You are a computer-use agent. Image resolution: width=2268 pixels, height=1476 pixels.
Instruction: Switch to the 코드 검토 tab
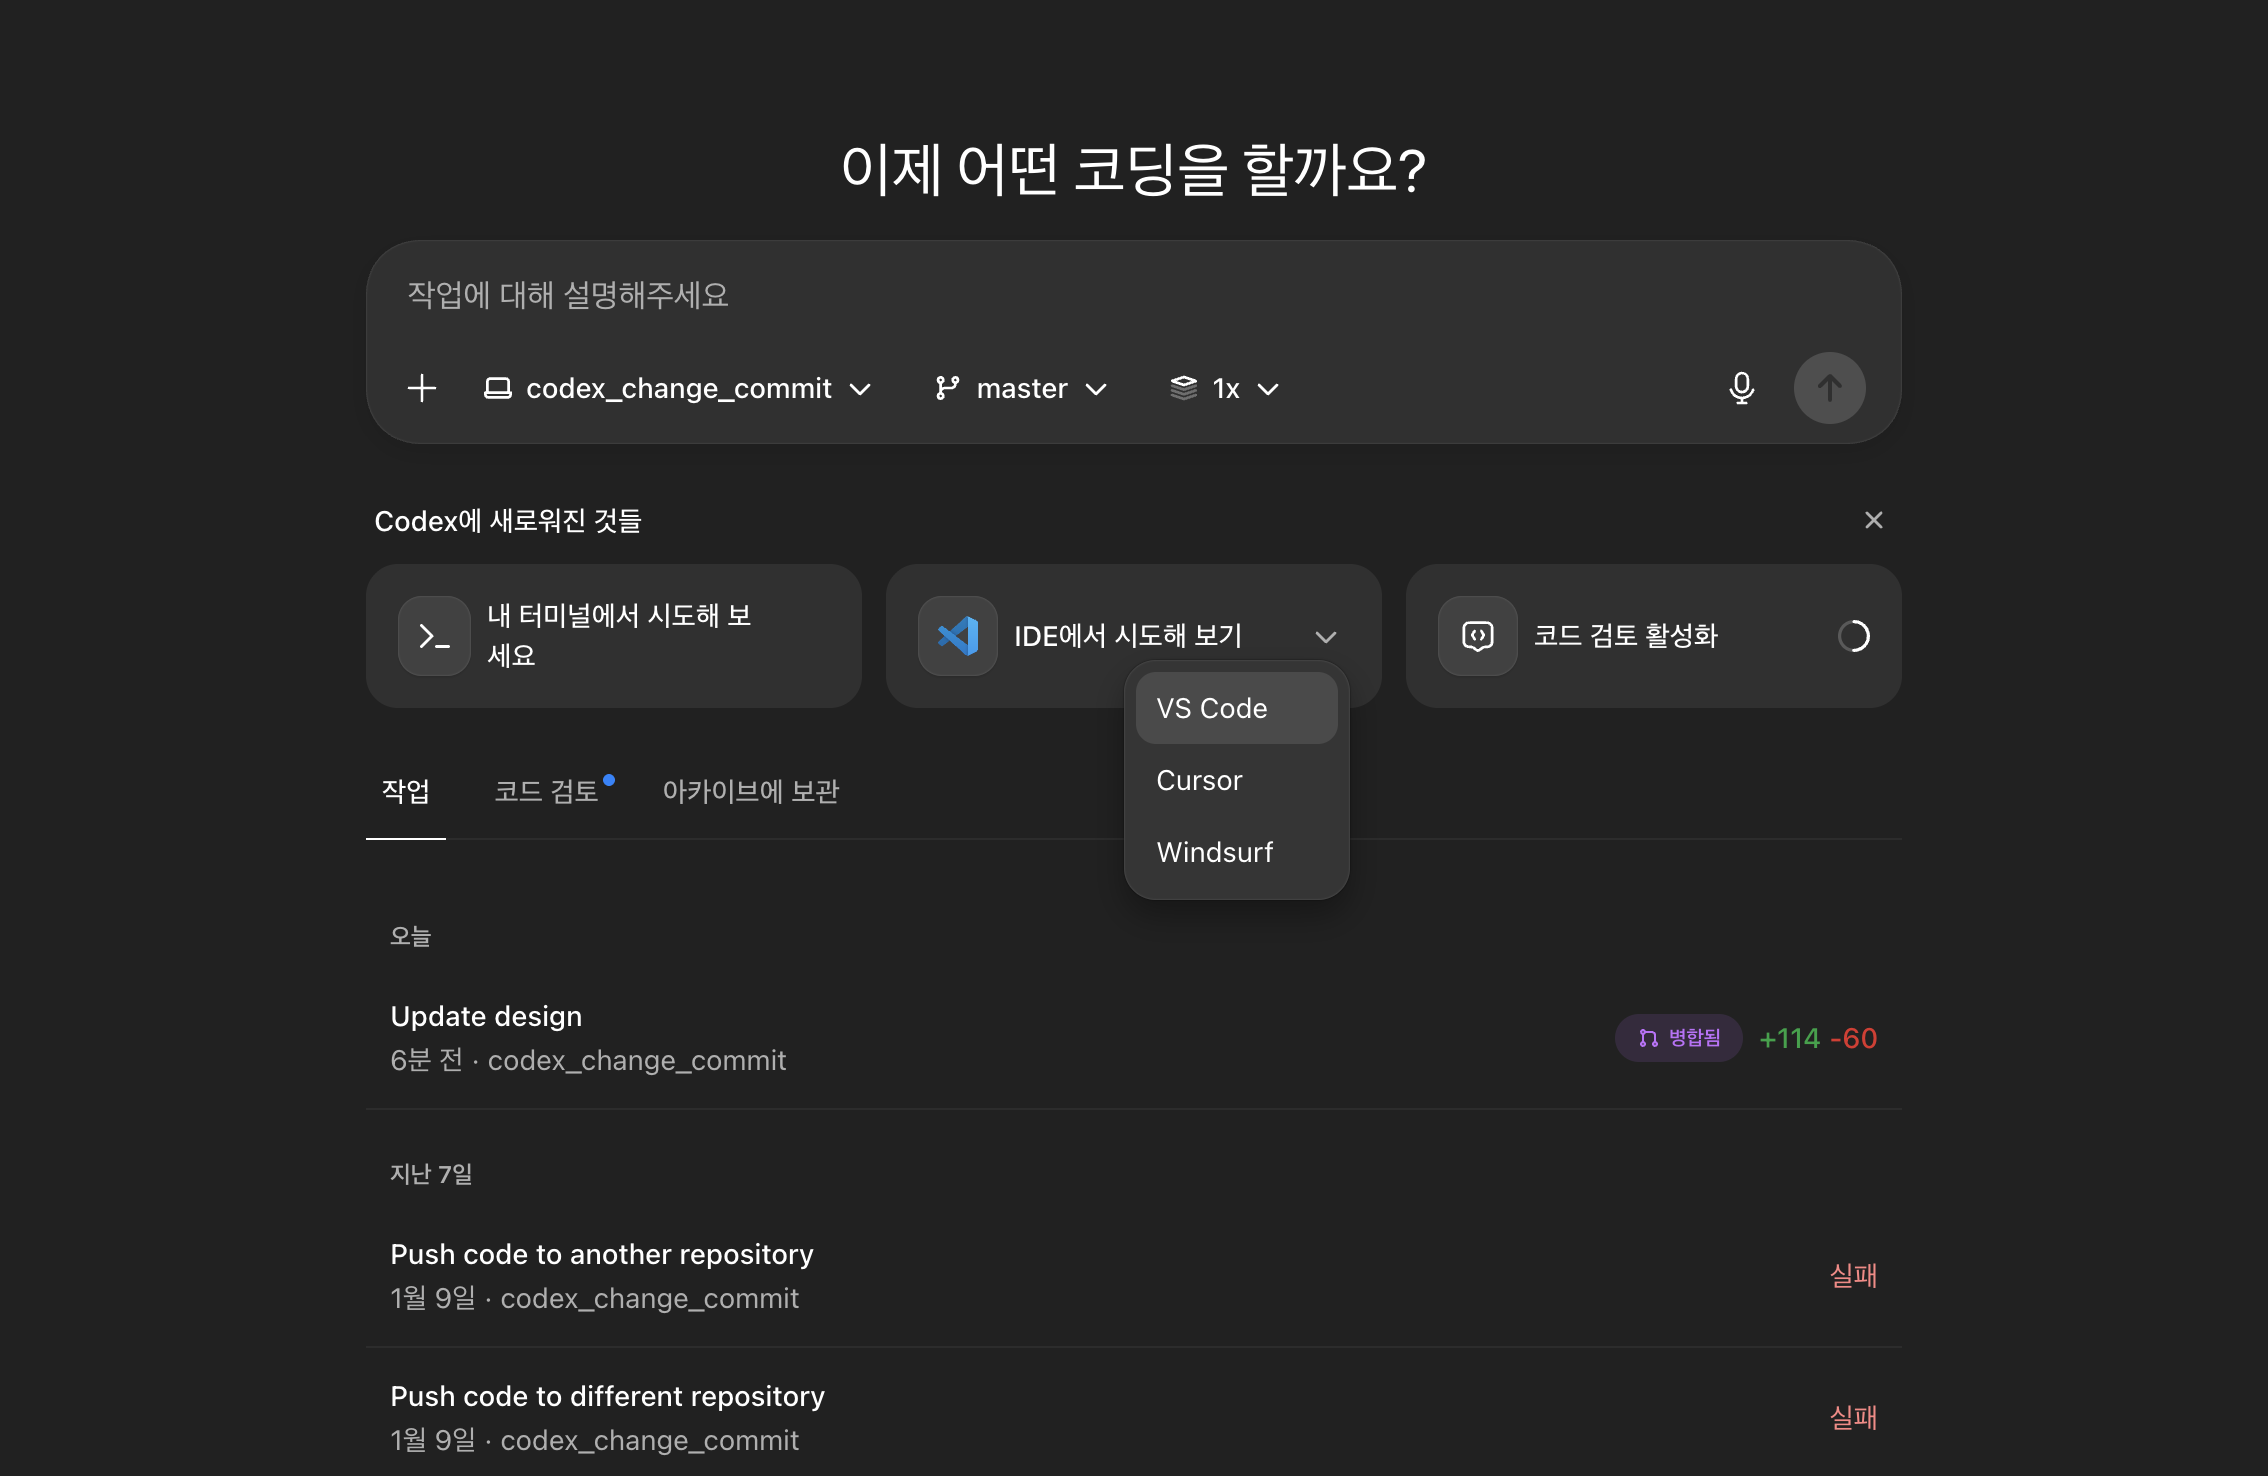(x=547, y=792)
